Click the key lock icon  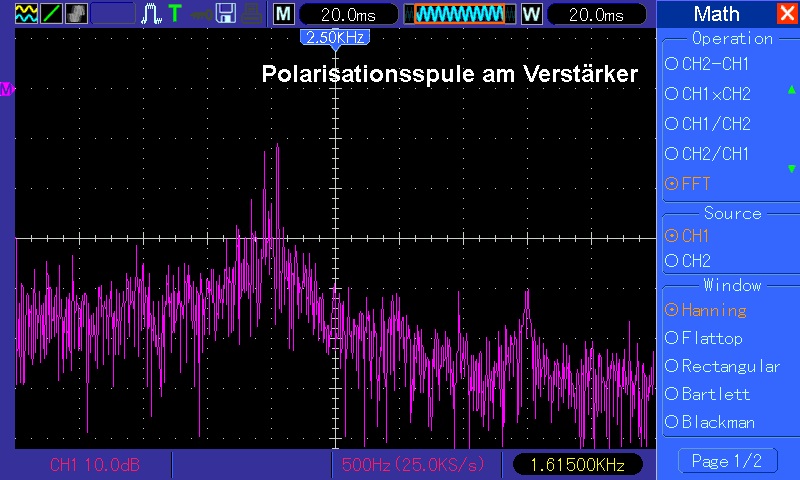202,14
